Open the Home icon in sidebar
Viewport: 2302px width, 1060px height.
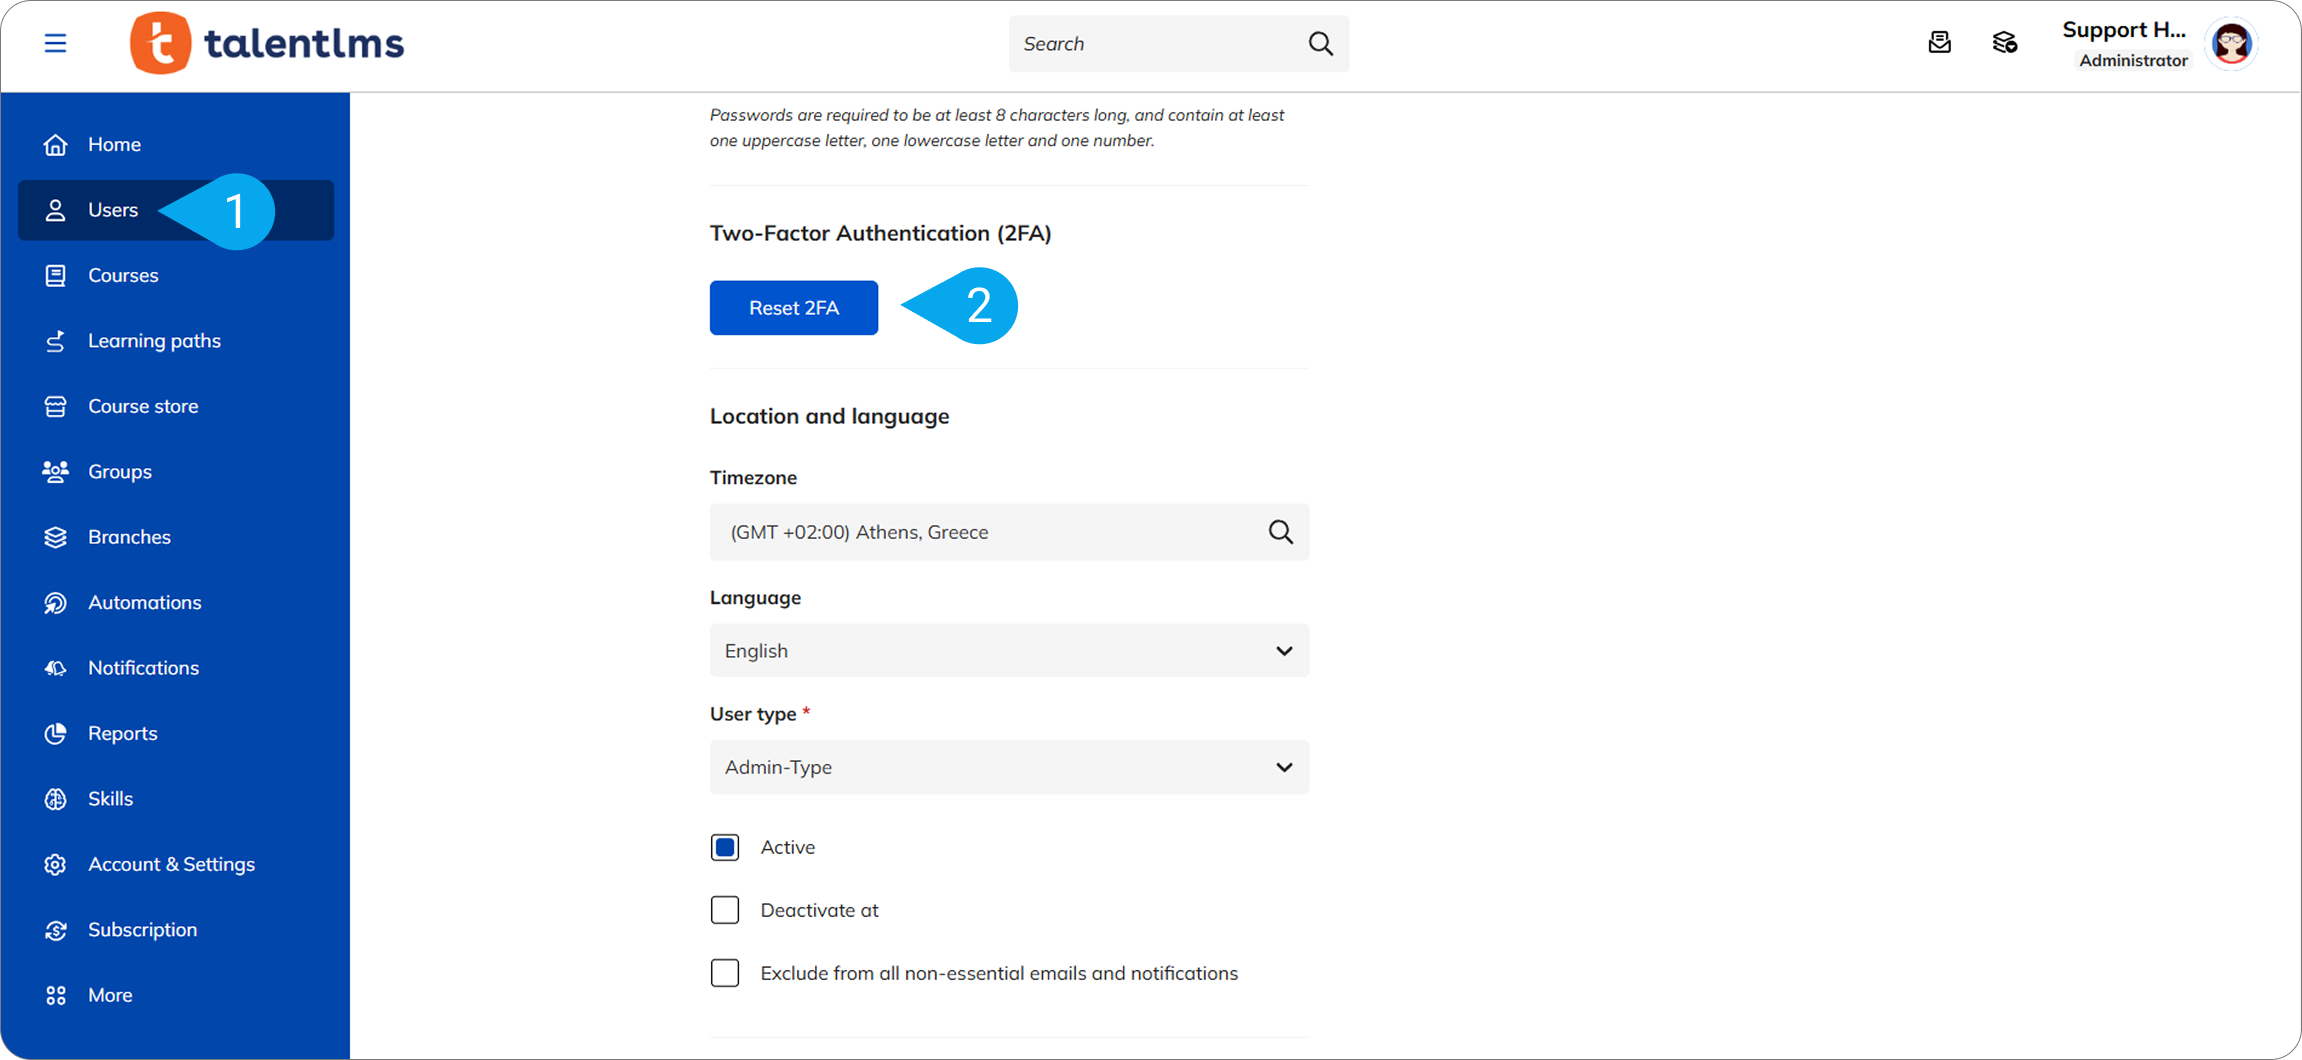pyautogui.click(x=56, y=144)
